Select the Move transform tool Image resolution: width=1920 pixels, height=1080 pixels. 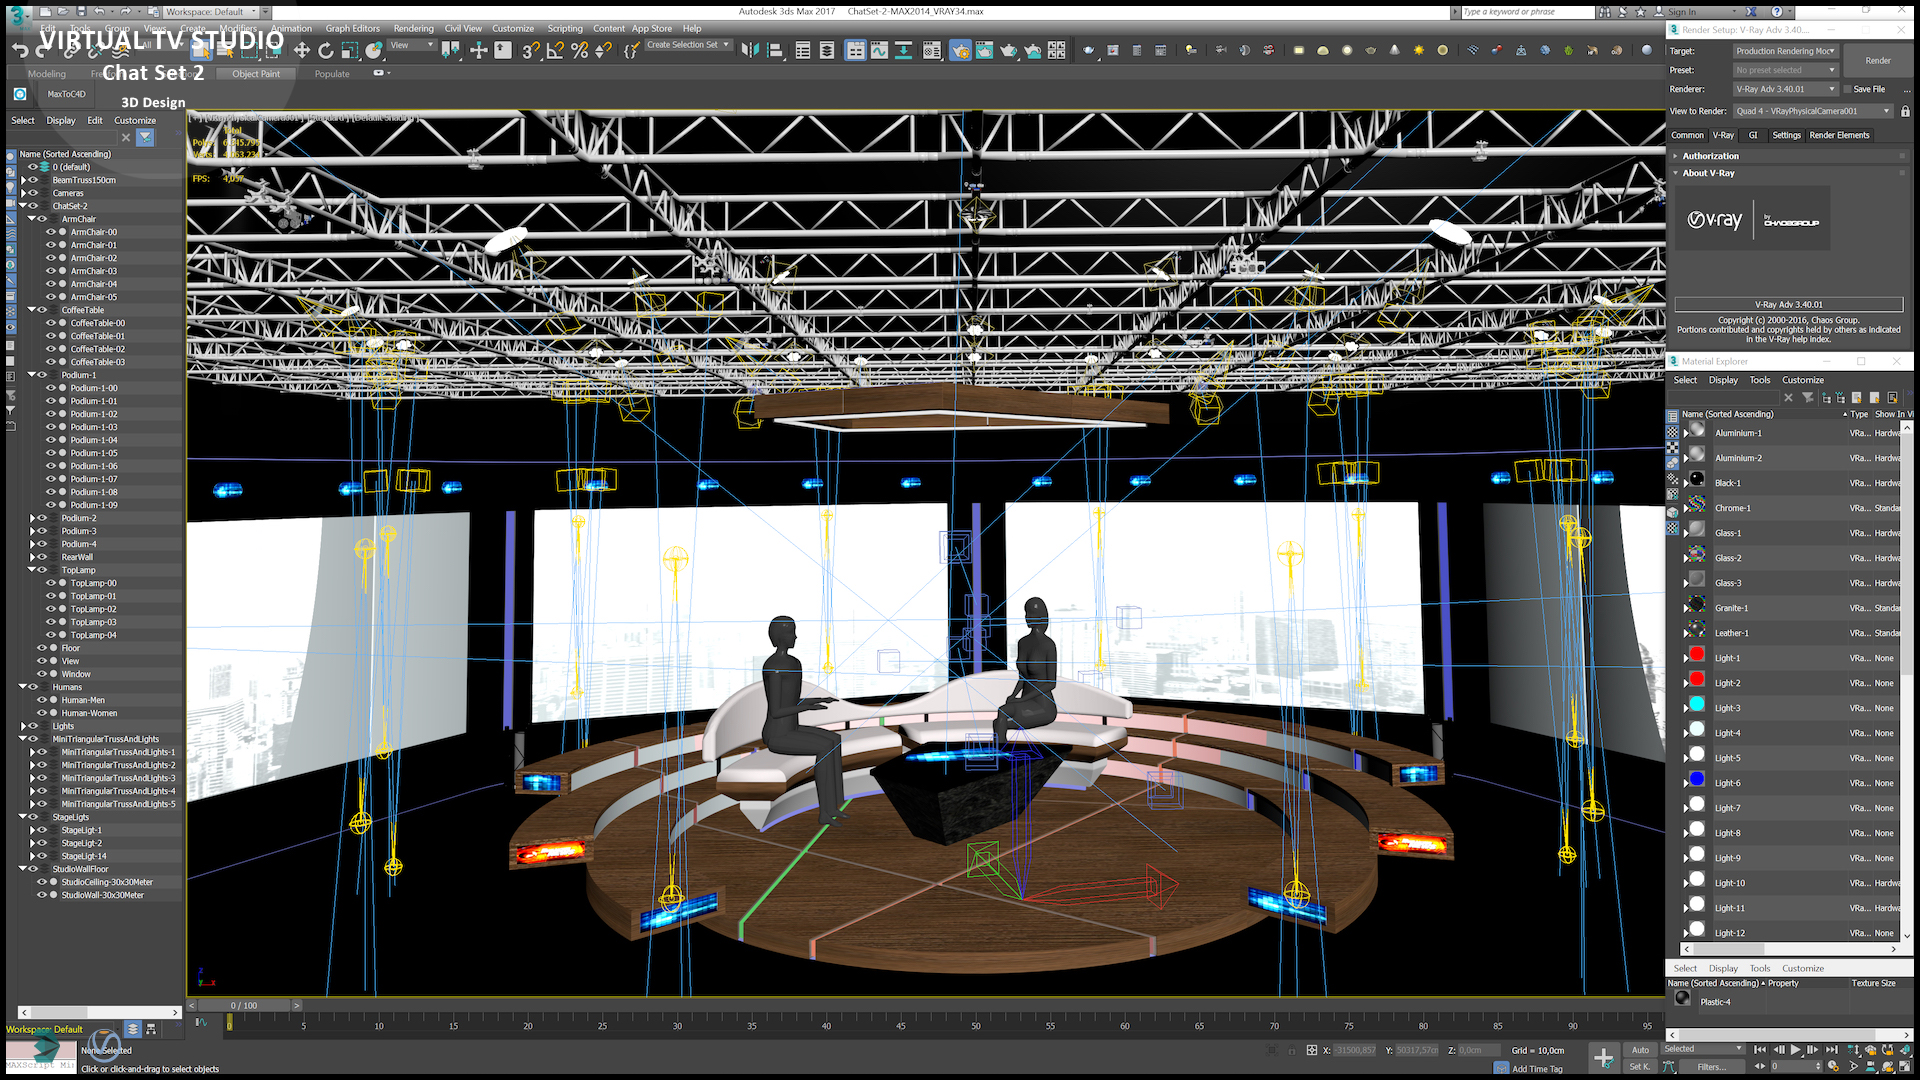click(x=301, y=50)
